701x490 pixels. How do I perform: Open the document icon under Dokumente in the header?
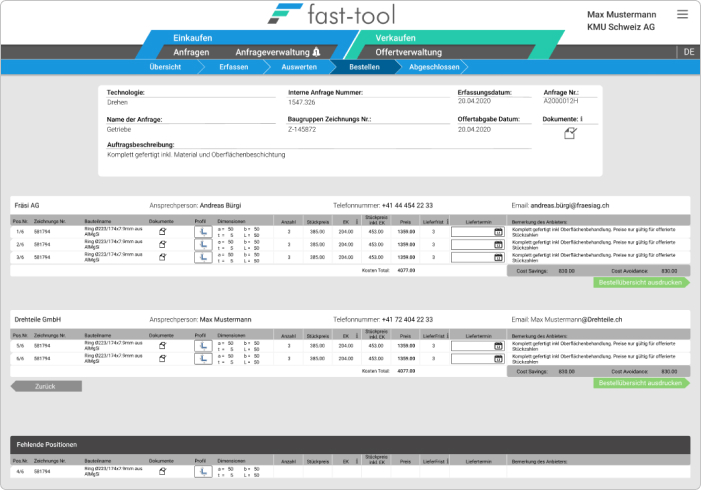tap(570, 133)
